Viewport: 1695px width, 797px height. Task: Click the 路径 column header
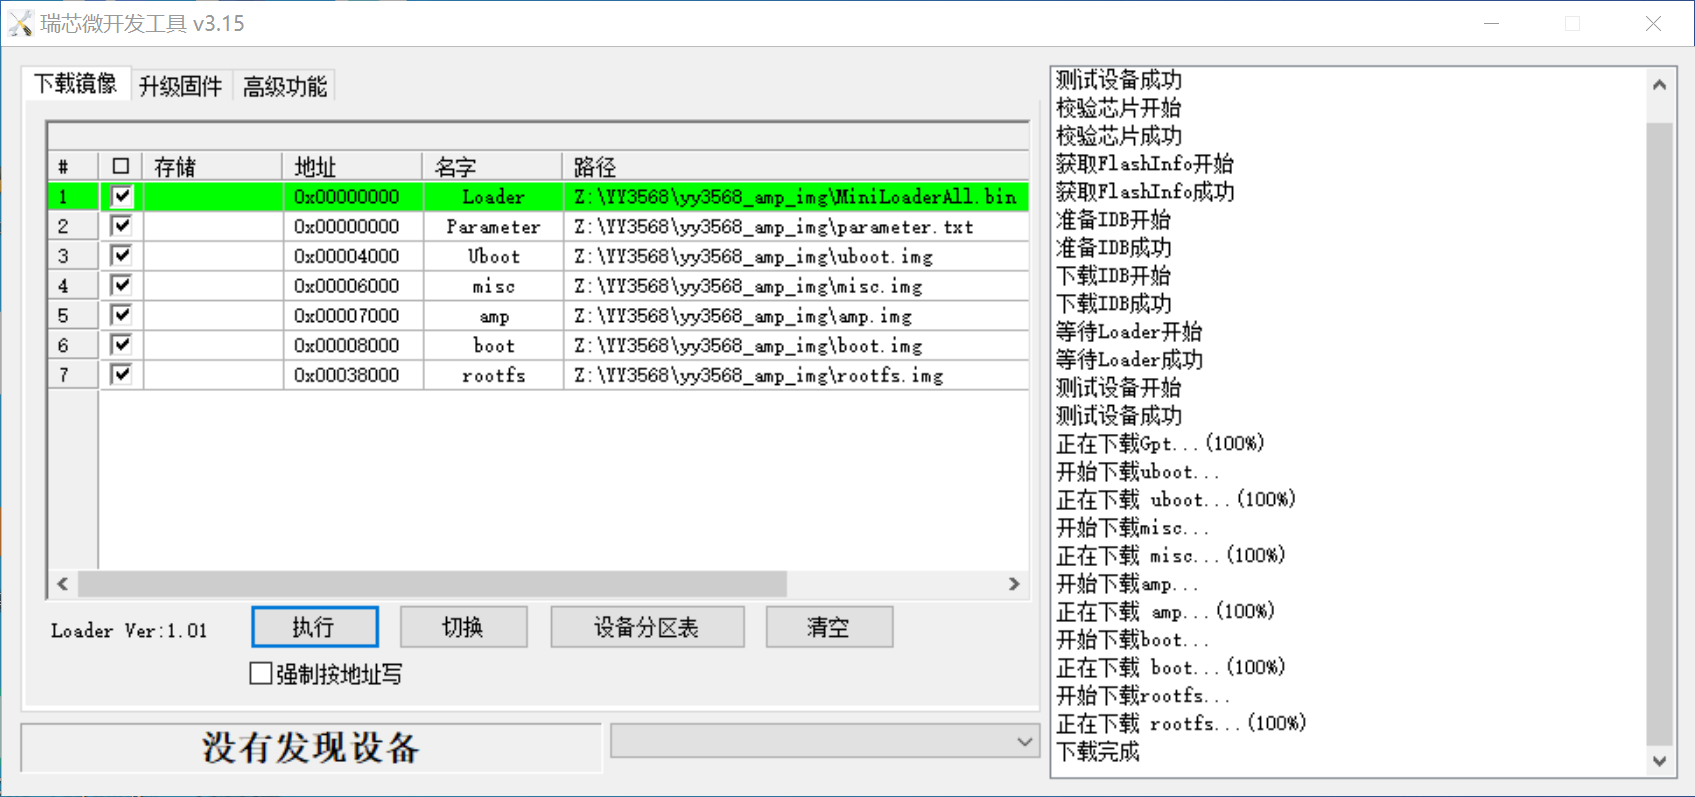tap(796, 166)
